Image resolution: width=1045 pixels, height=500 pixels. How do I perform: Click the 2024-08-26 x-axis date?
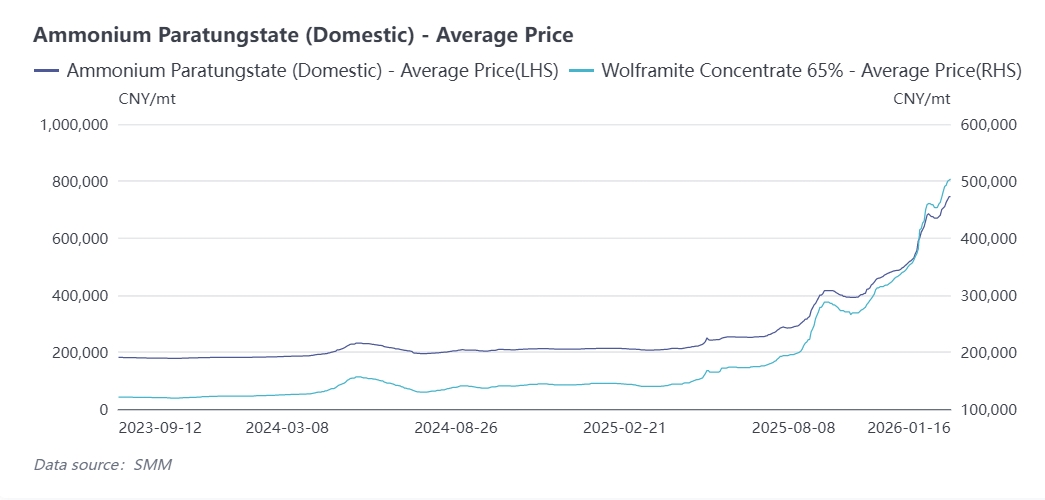[456, 428]
